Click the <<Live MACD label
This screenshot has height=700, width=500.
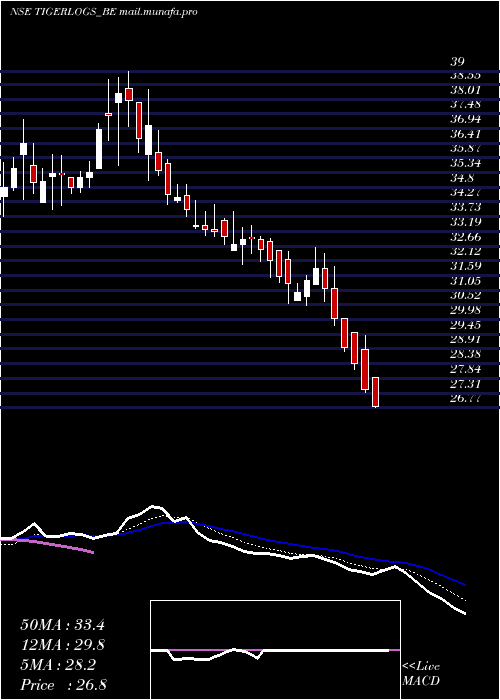coord(421,674)
